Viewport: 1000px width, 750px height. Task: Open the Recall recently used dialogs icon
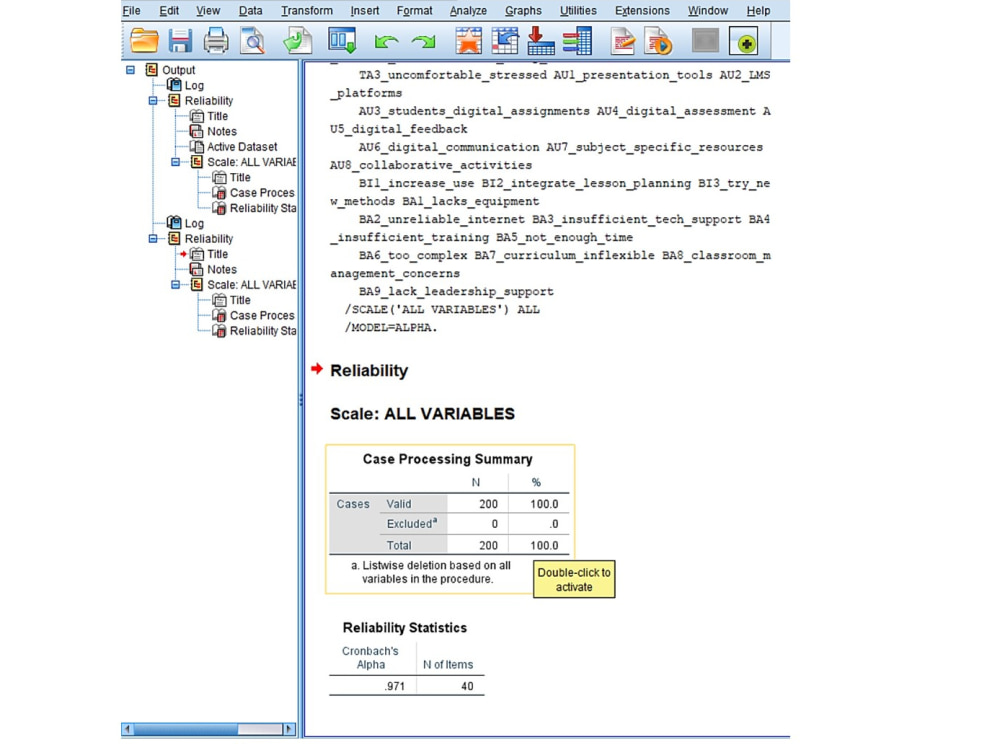point(342,41)
